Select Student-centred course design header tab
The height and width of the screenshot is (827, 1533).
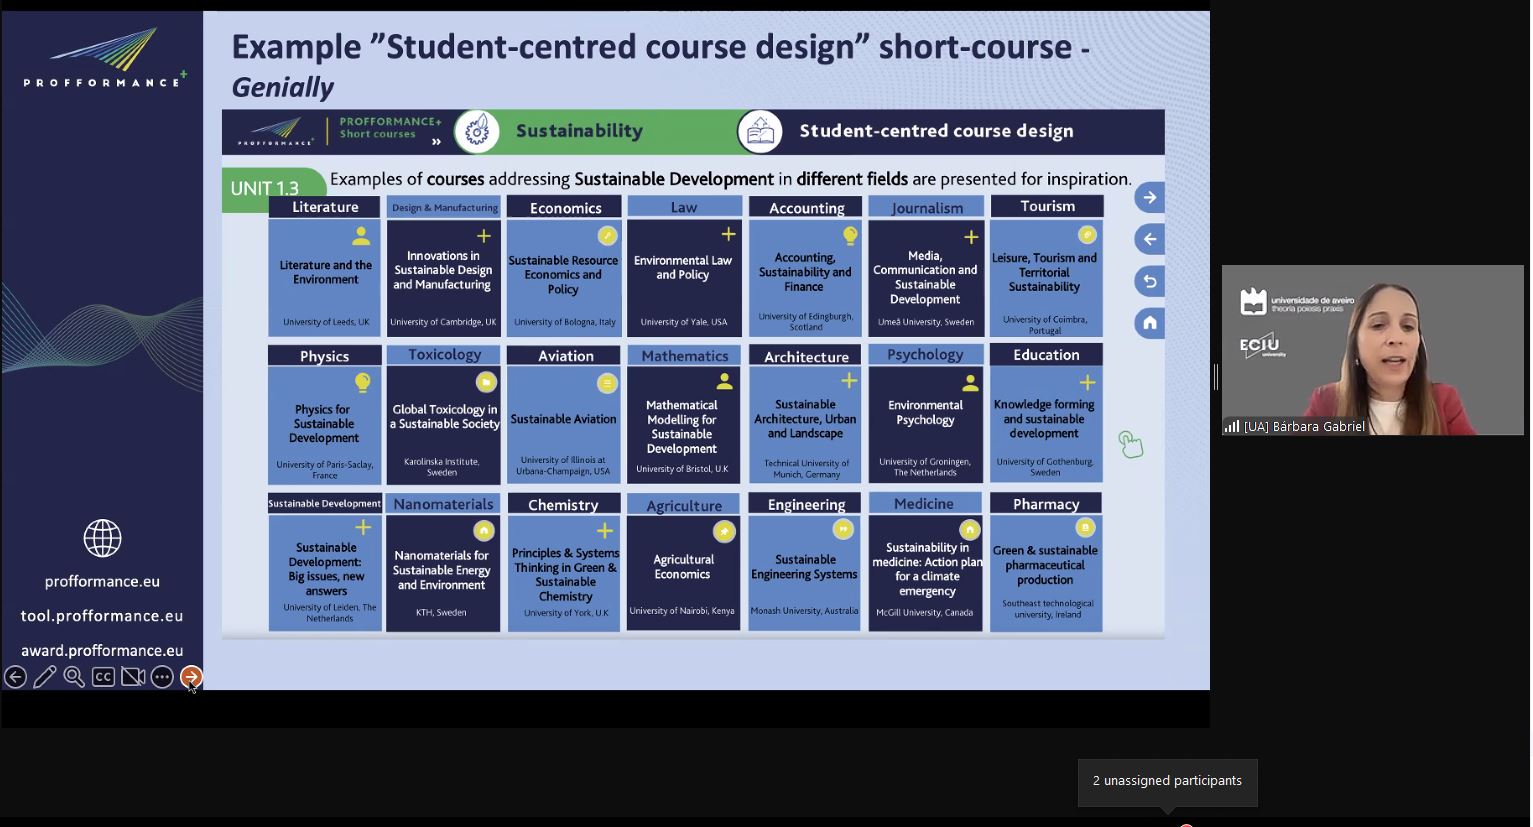935,131
